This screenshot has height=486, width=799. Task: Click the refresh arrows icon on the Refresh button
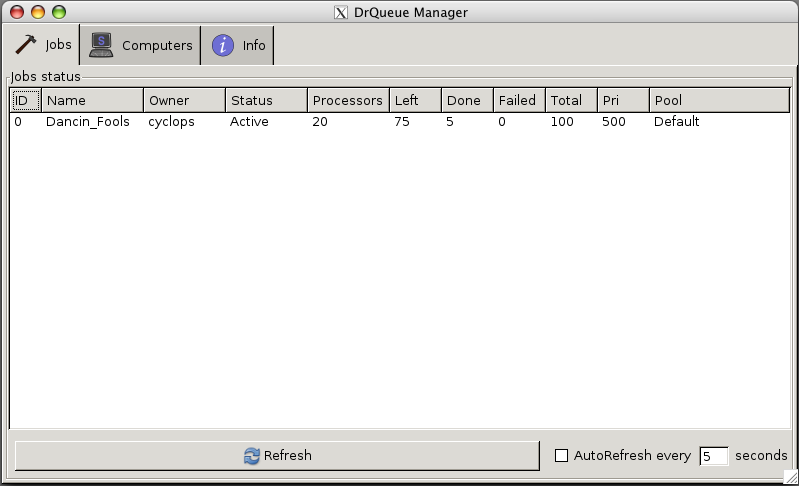coord(252,455)
